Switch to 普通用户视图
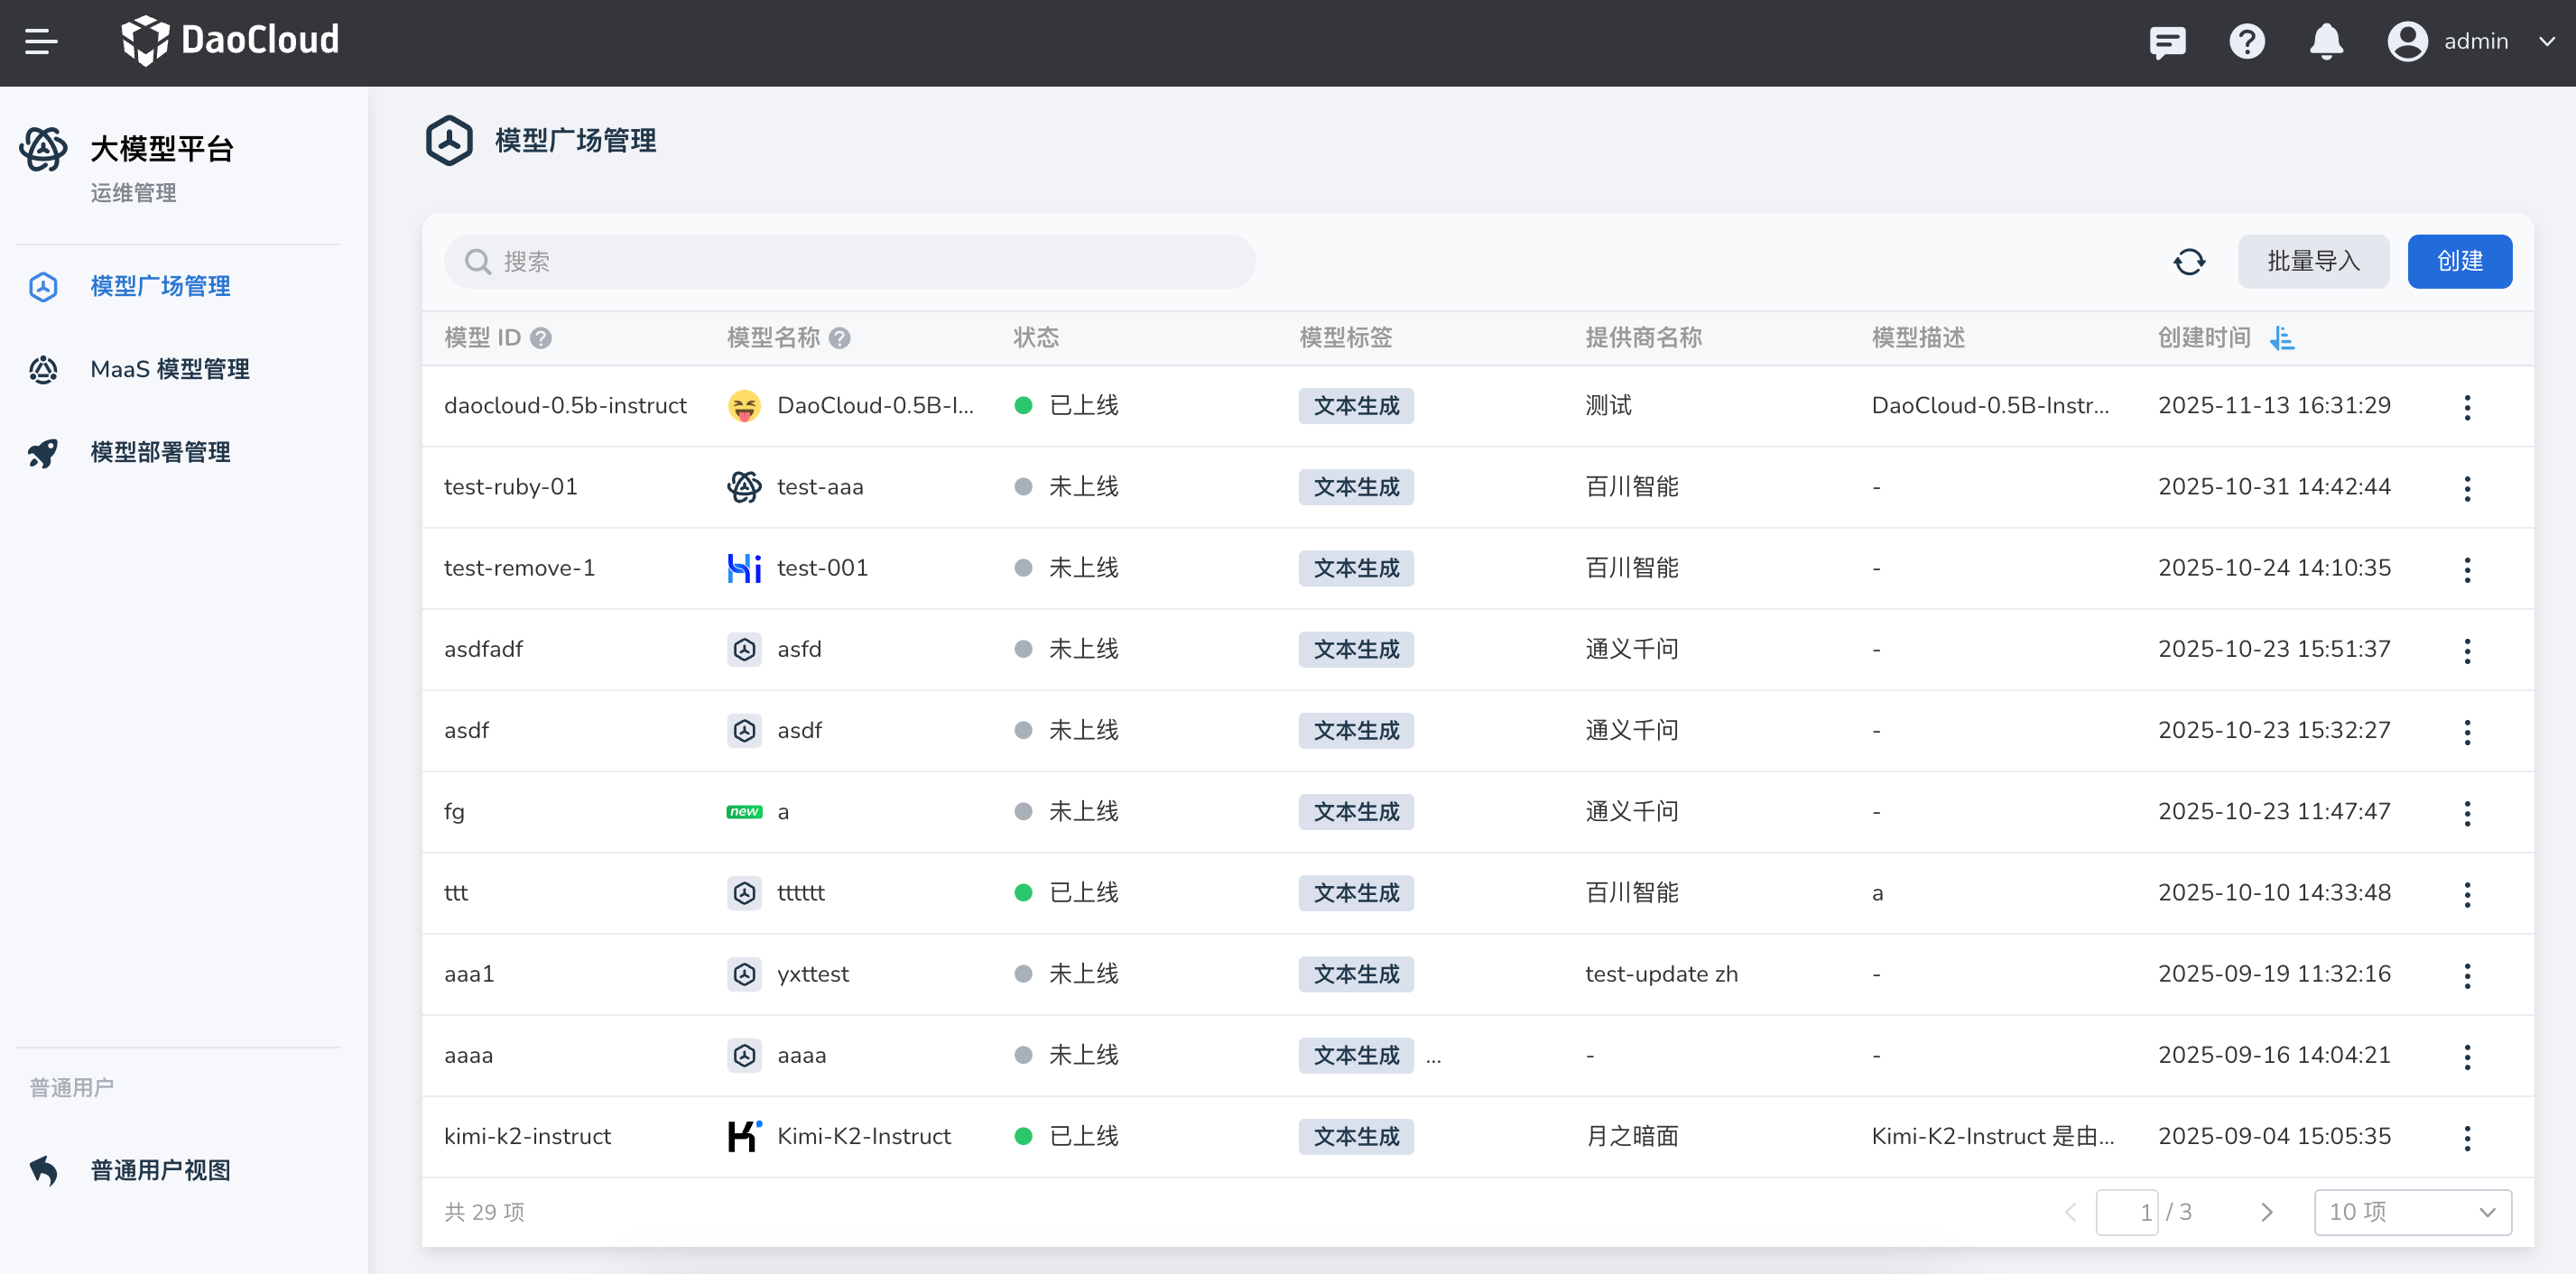Screen dimensions: 2576x1274 [x=160, y=1170]
